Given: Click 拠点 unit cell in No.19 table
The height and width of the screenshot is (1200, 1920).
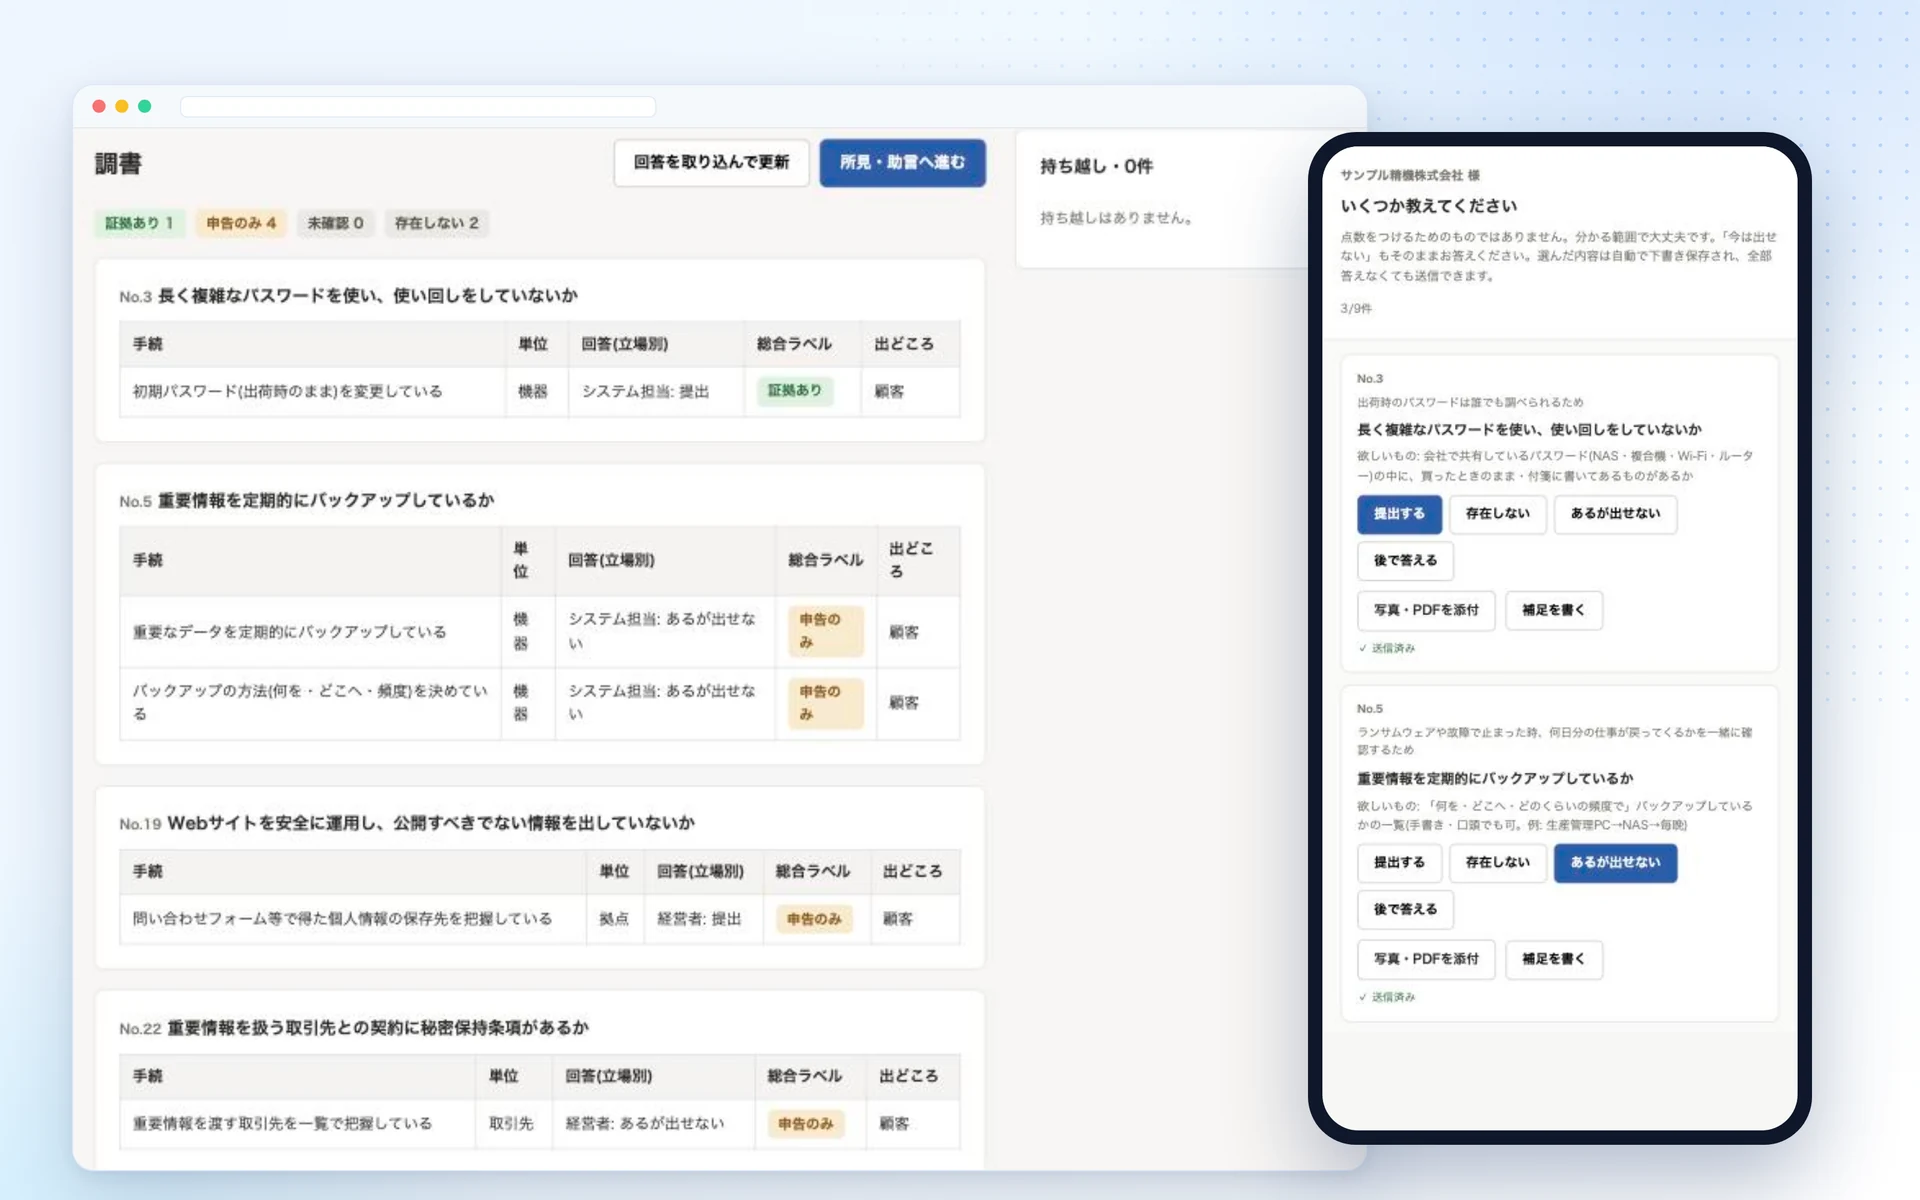Looking at the screenshot, I should tap(615, 919).
